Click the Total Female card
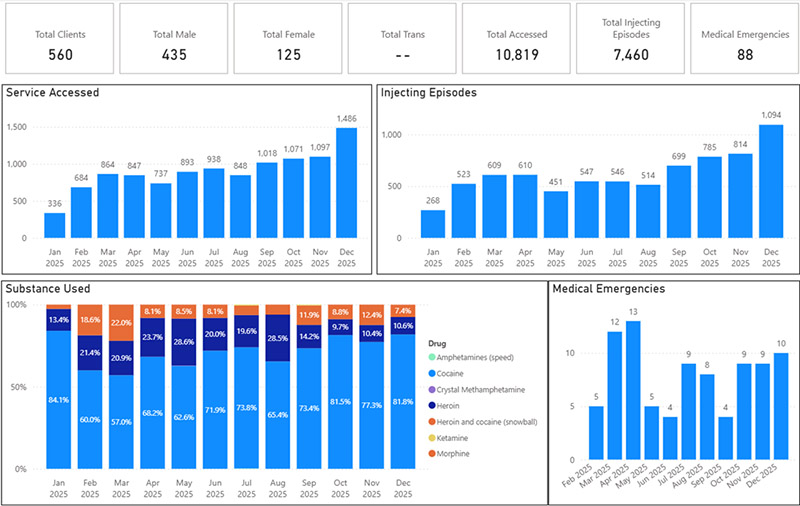 288,39
